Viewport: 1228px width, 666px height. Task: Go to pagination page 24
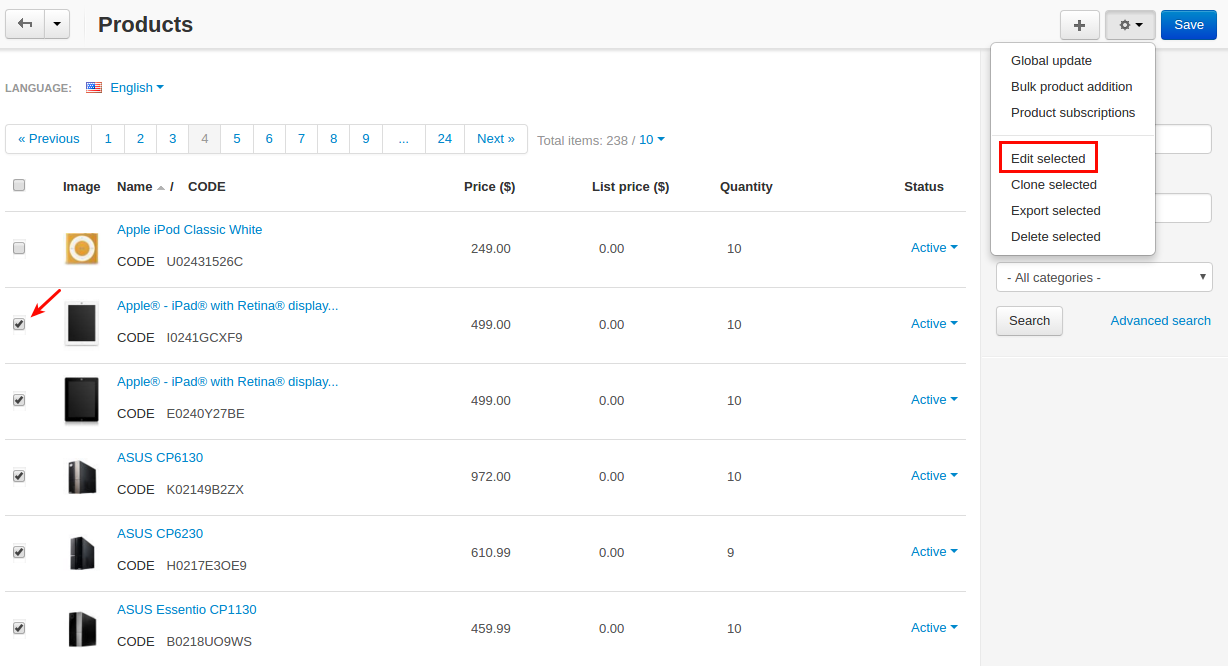coord(445,139)
